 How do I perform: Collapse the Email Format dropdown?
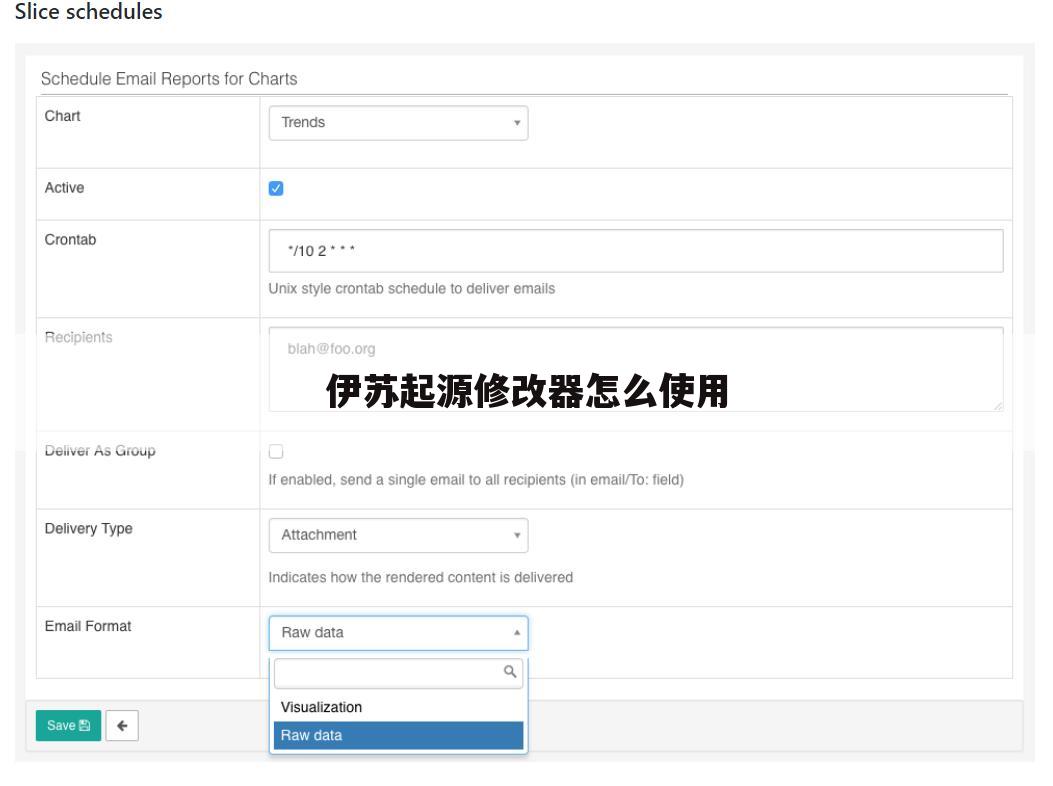[x=398, y=633]
